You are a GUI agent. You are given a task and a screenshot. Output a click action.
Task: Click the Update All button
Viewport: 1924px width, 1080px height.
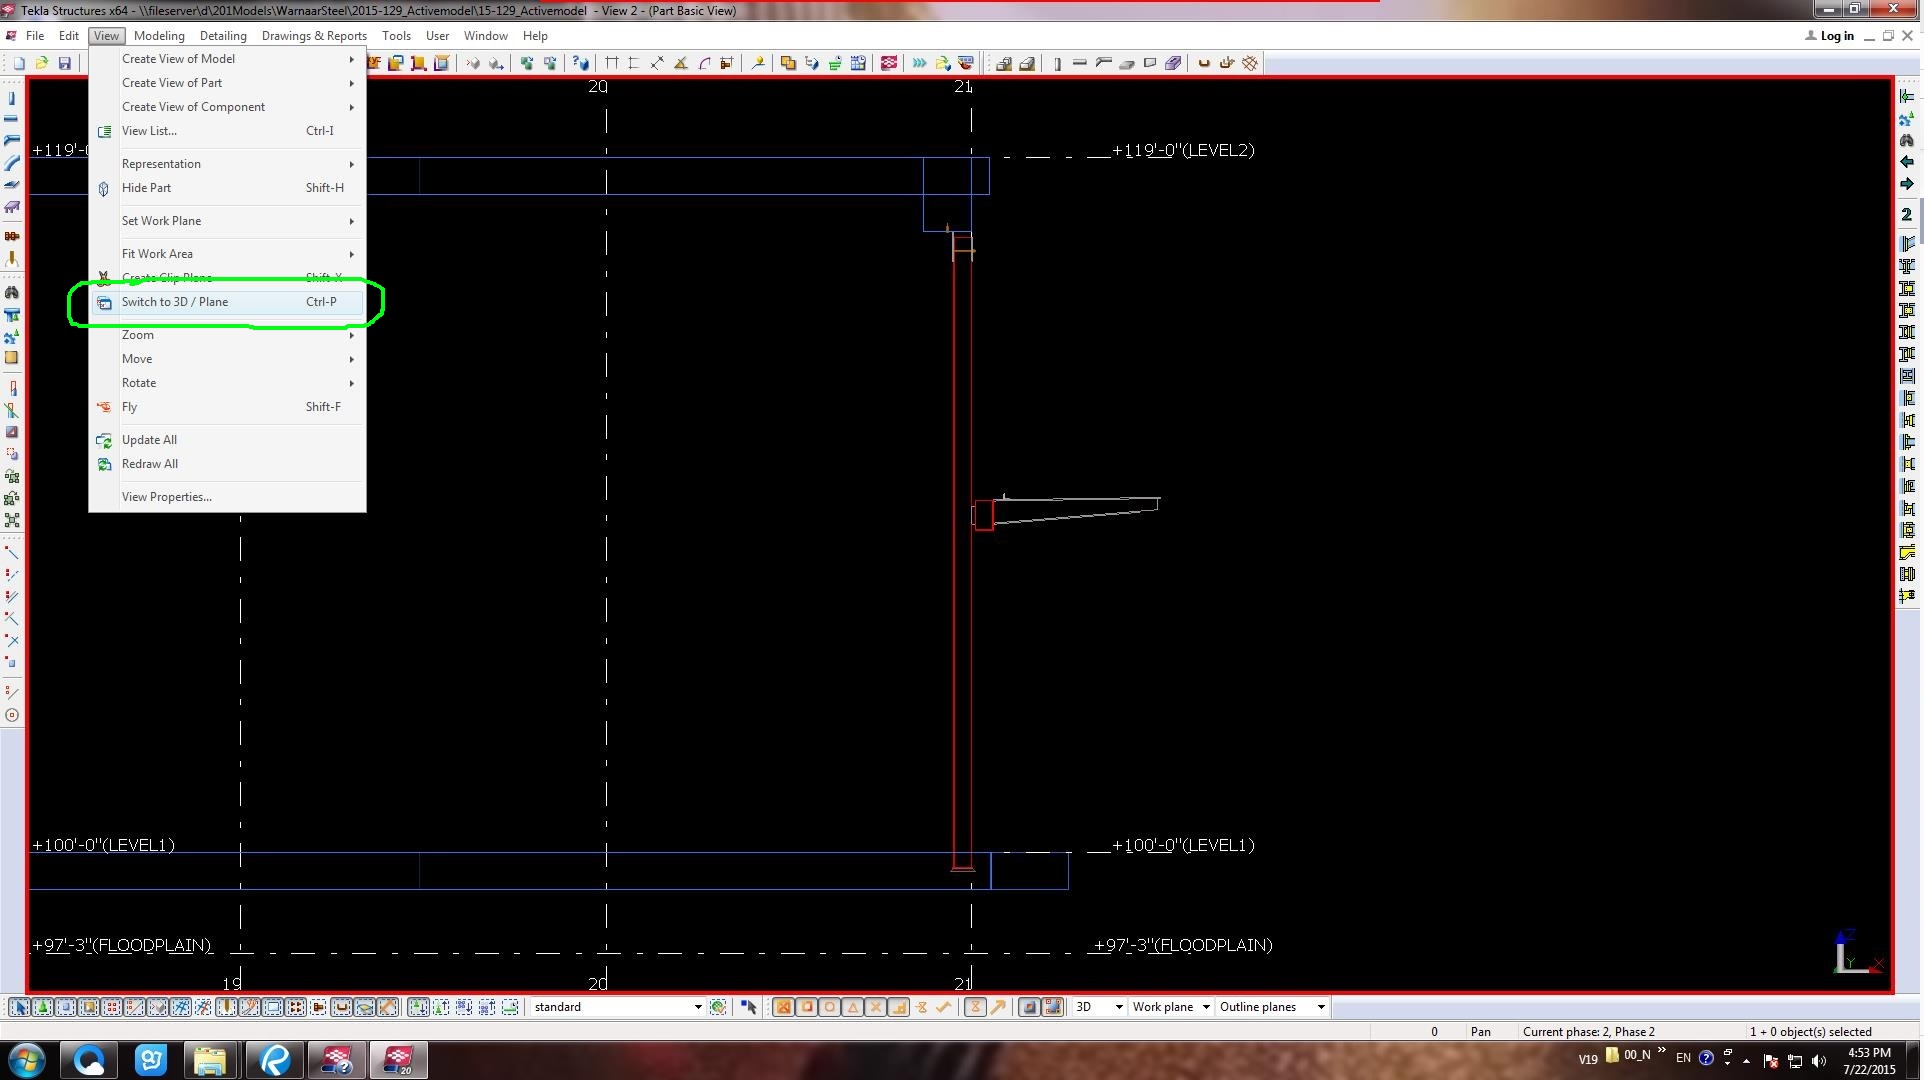pyautogui.click(x=149, y=439)
